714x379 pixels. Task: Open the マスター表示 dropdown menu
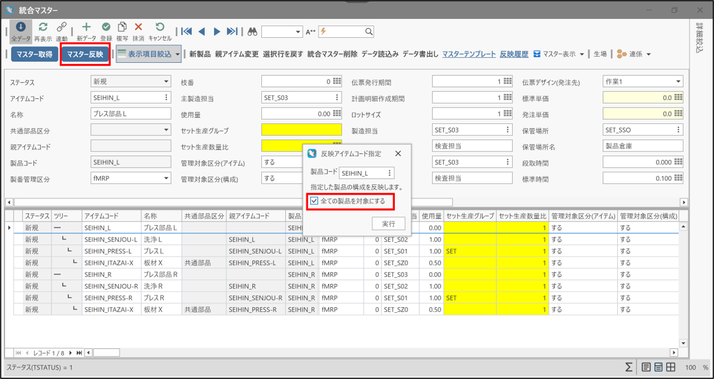pos(582,54)
